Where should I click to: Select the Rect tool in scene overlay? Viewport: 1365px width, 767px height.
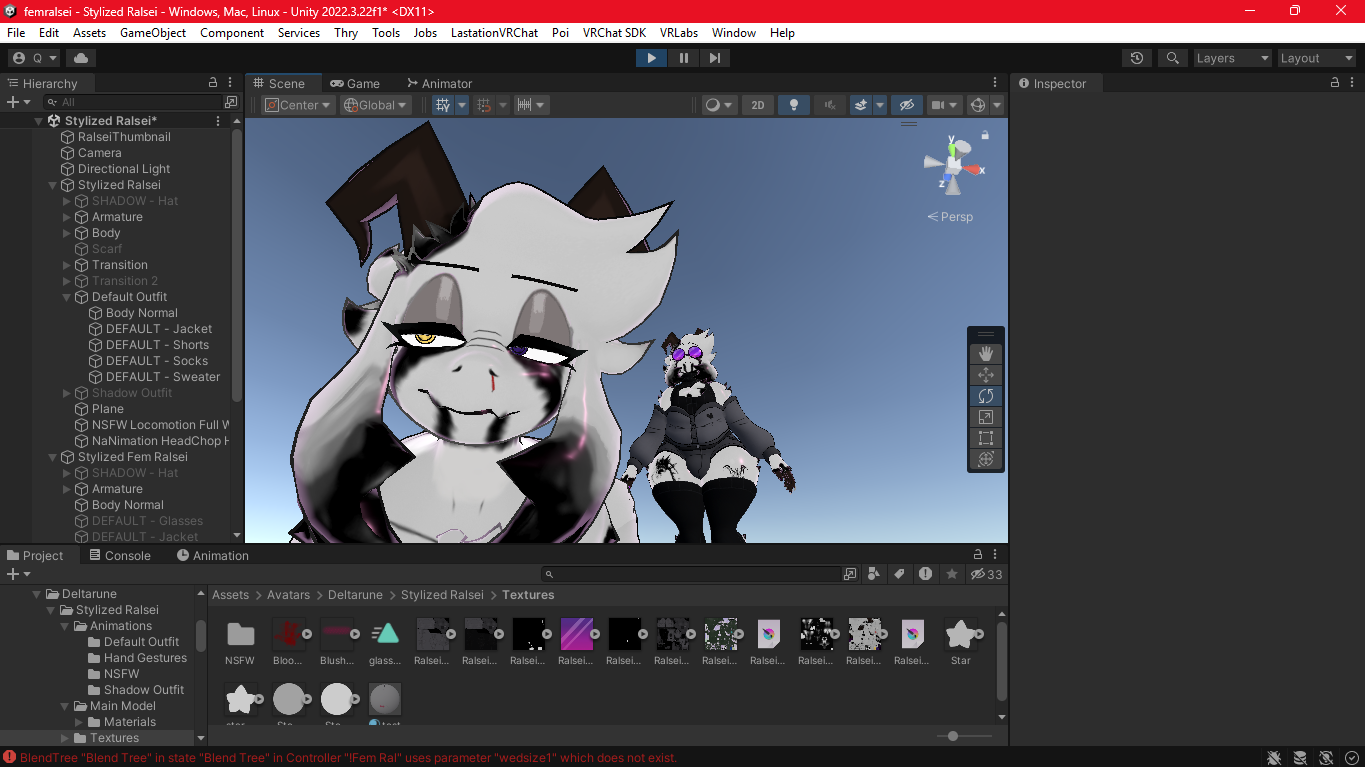tap(986, 438)
